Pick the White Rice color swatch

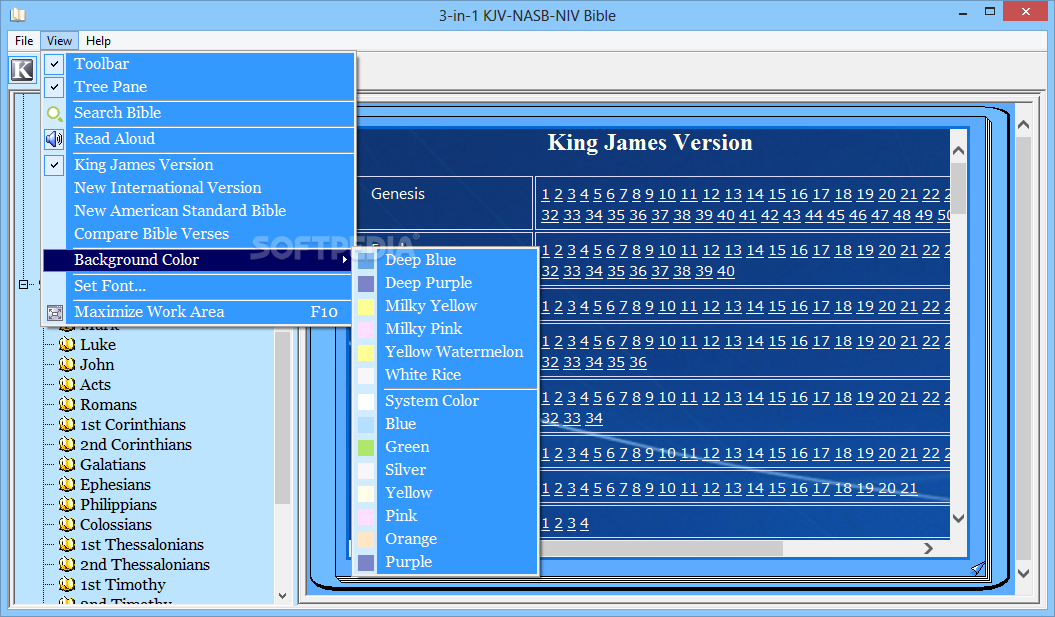point(366,375)
